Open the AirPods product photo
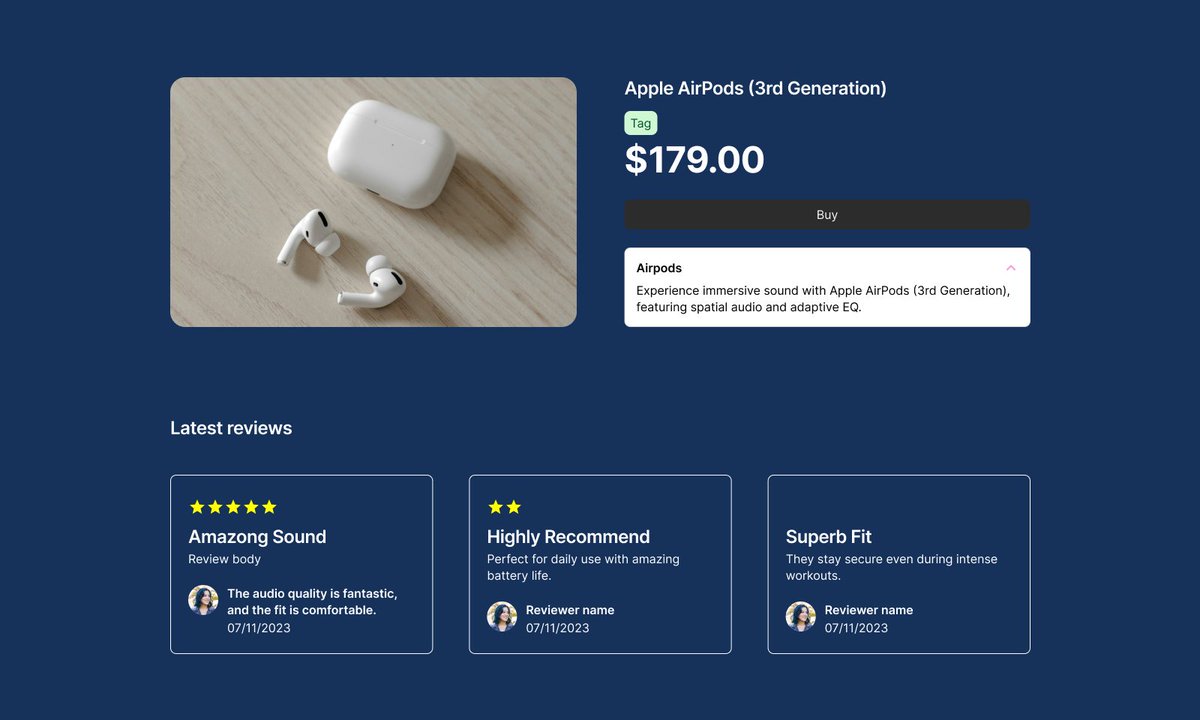The height and width of the screenshot is (720, 1200). 373,202
